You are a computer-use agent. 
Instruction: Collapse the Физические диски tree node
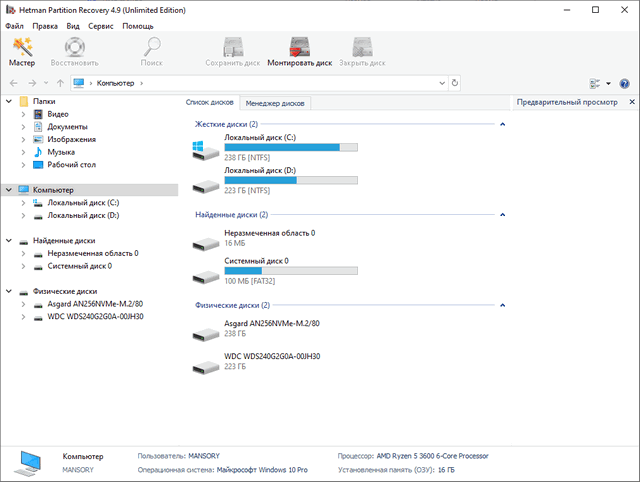(x=9, y=291)
